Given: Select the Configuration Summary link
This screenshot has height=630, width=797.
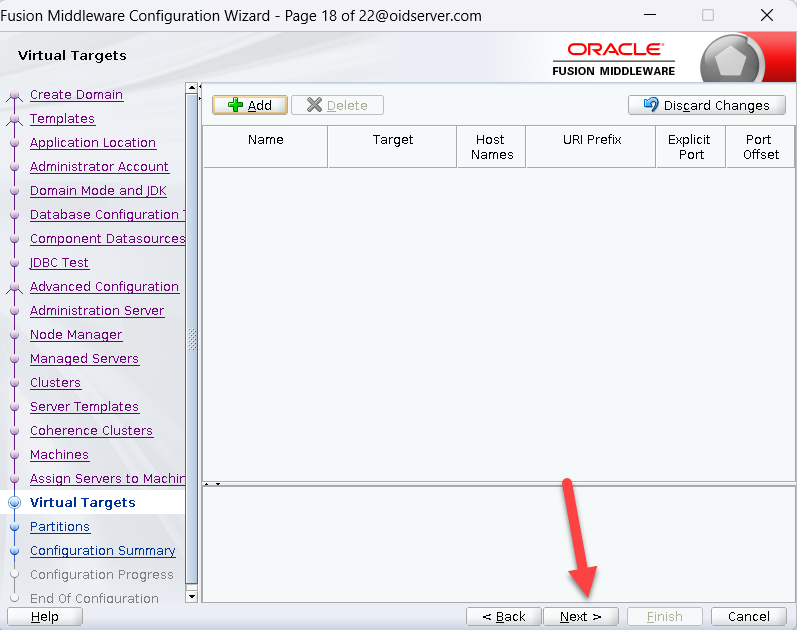Looking at the screenshot, I should click(102, 551).
